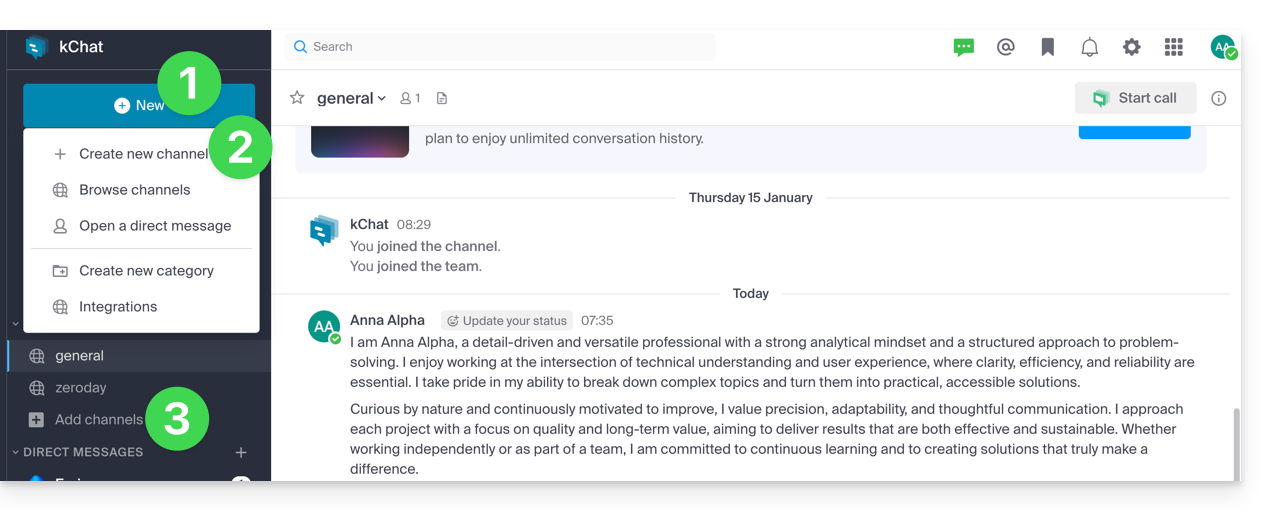Choose Browse channels from the menu
Screen dimensions: 1271x511
tap(134, 190)
